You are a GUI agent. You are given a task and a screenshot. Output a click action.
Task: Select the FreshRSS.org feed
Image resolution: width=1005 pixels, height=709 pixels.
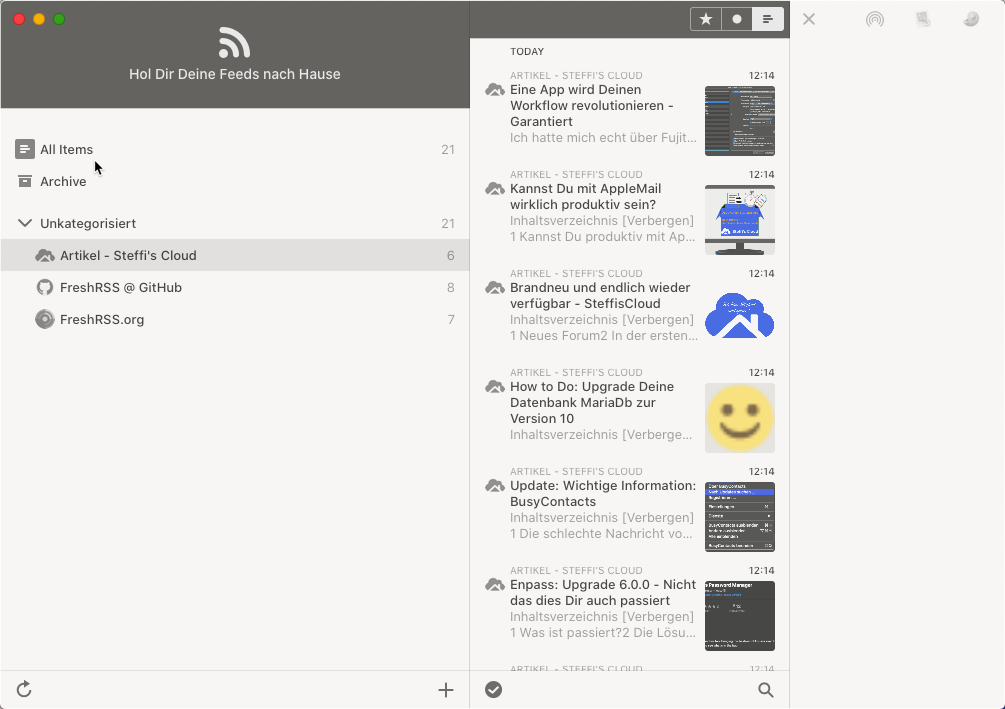tap(101, 319)
